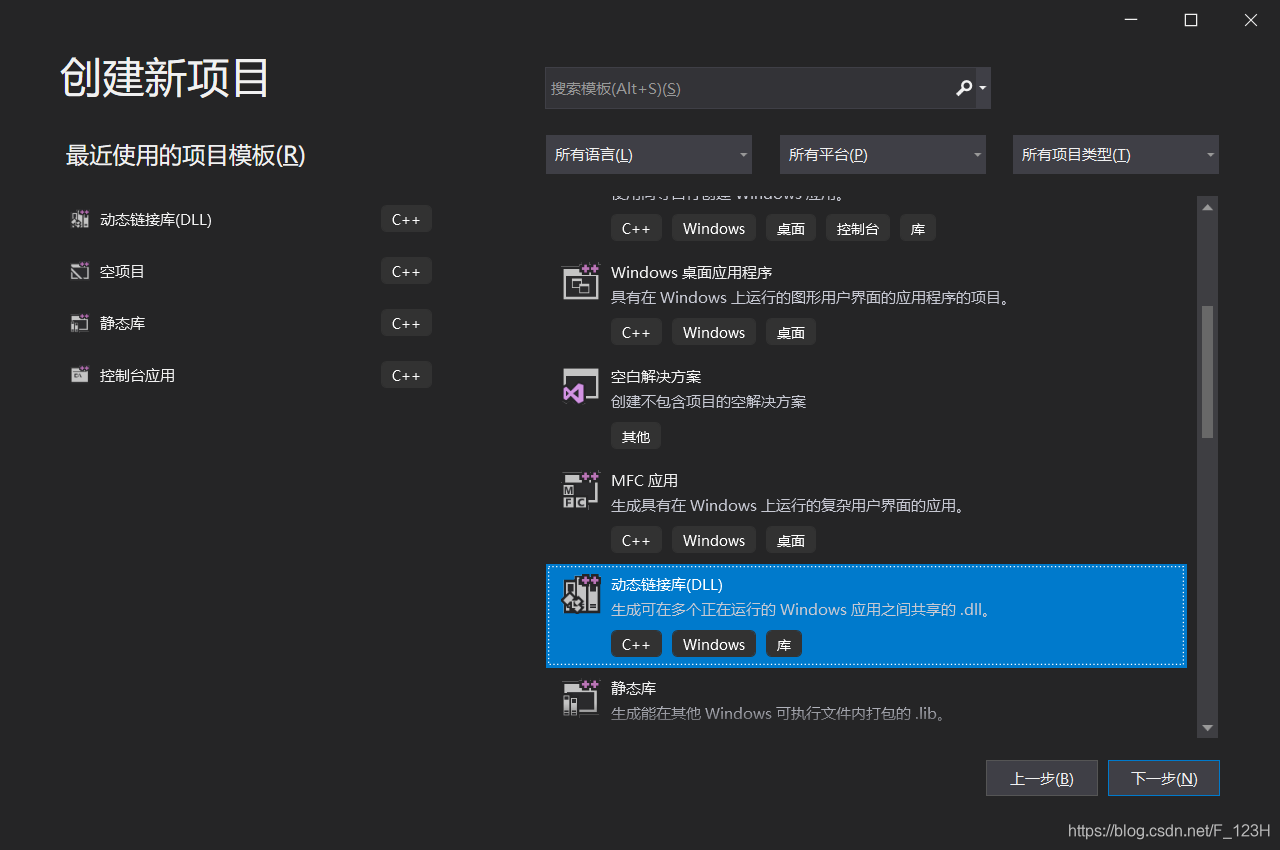Close the create project dialog
The width and height of the screenshot is (1280, 850).
(1251, 20)
